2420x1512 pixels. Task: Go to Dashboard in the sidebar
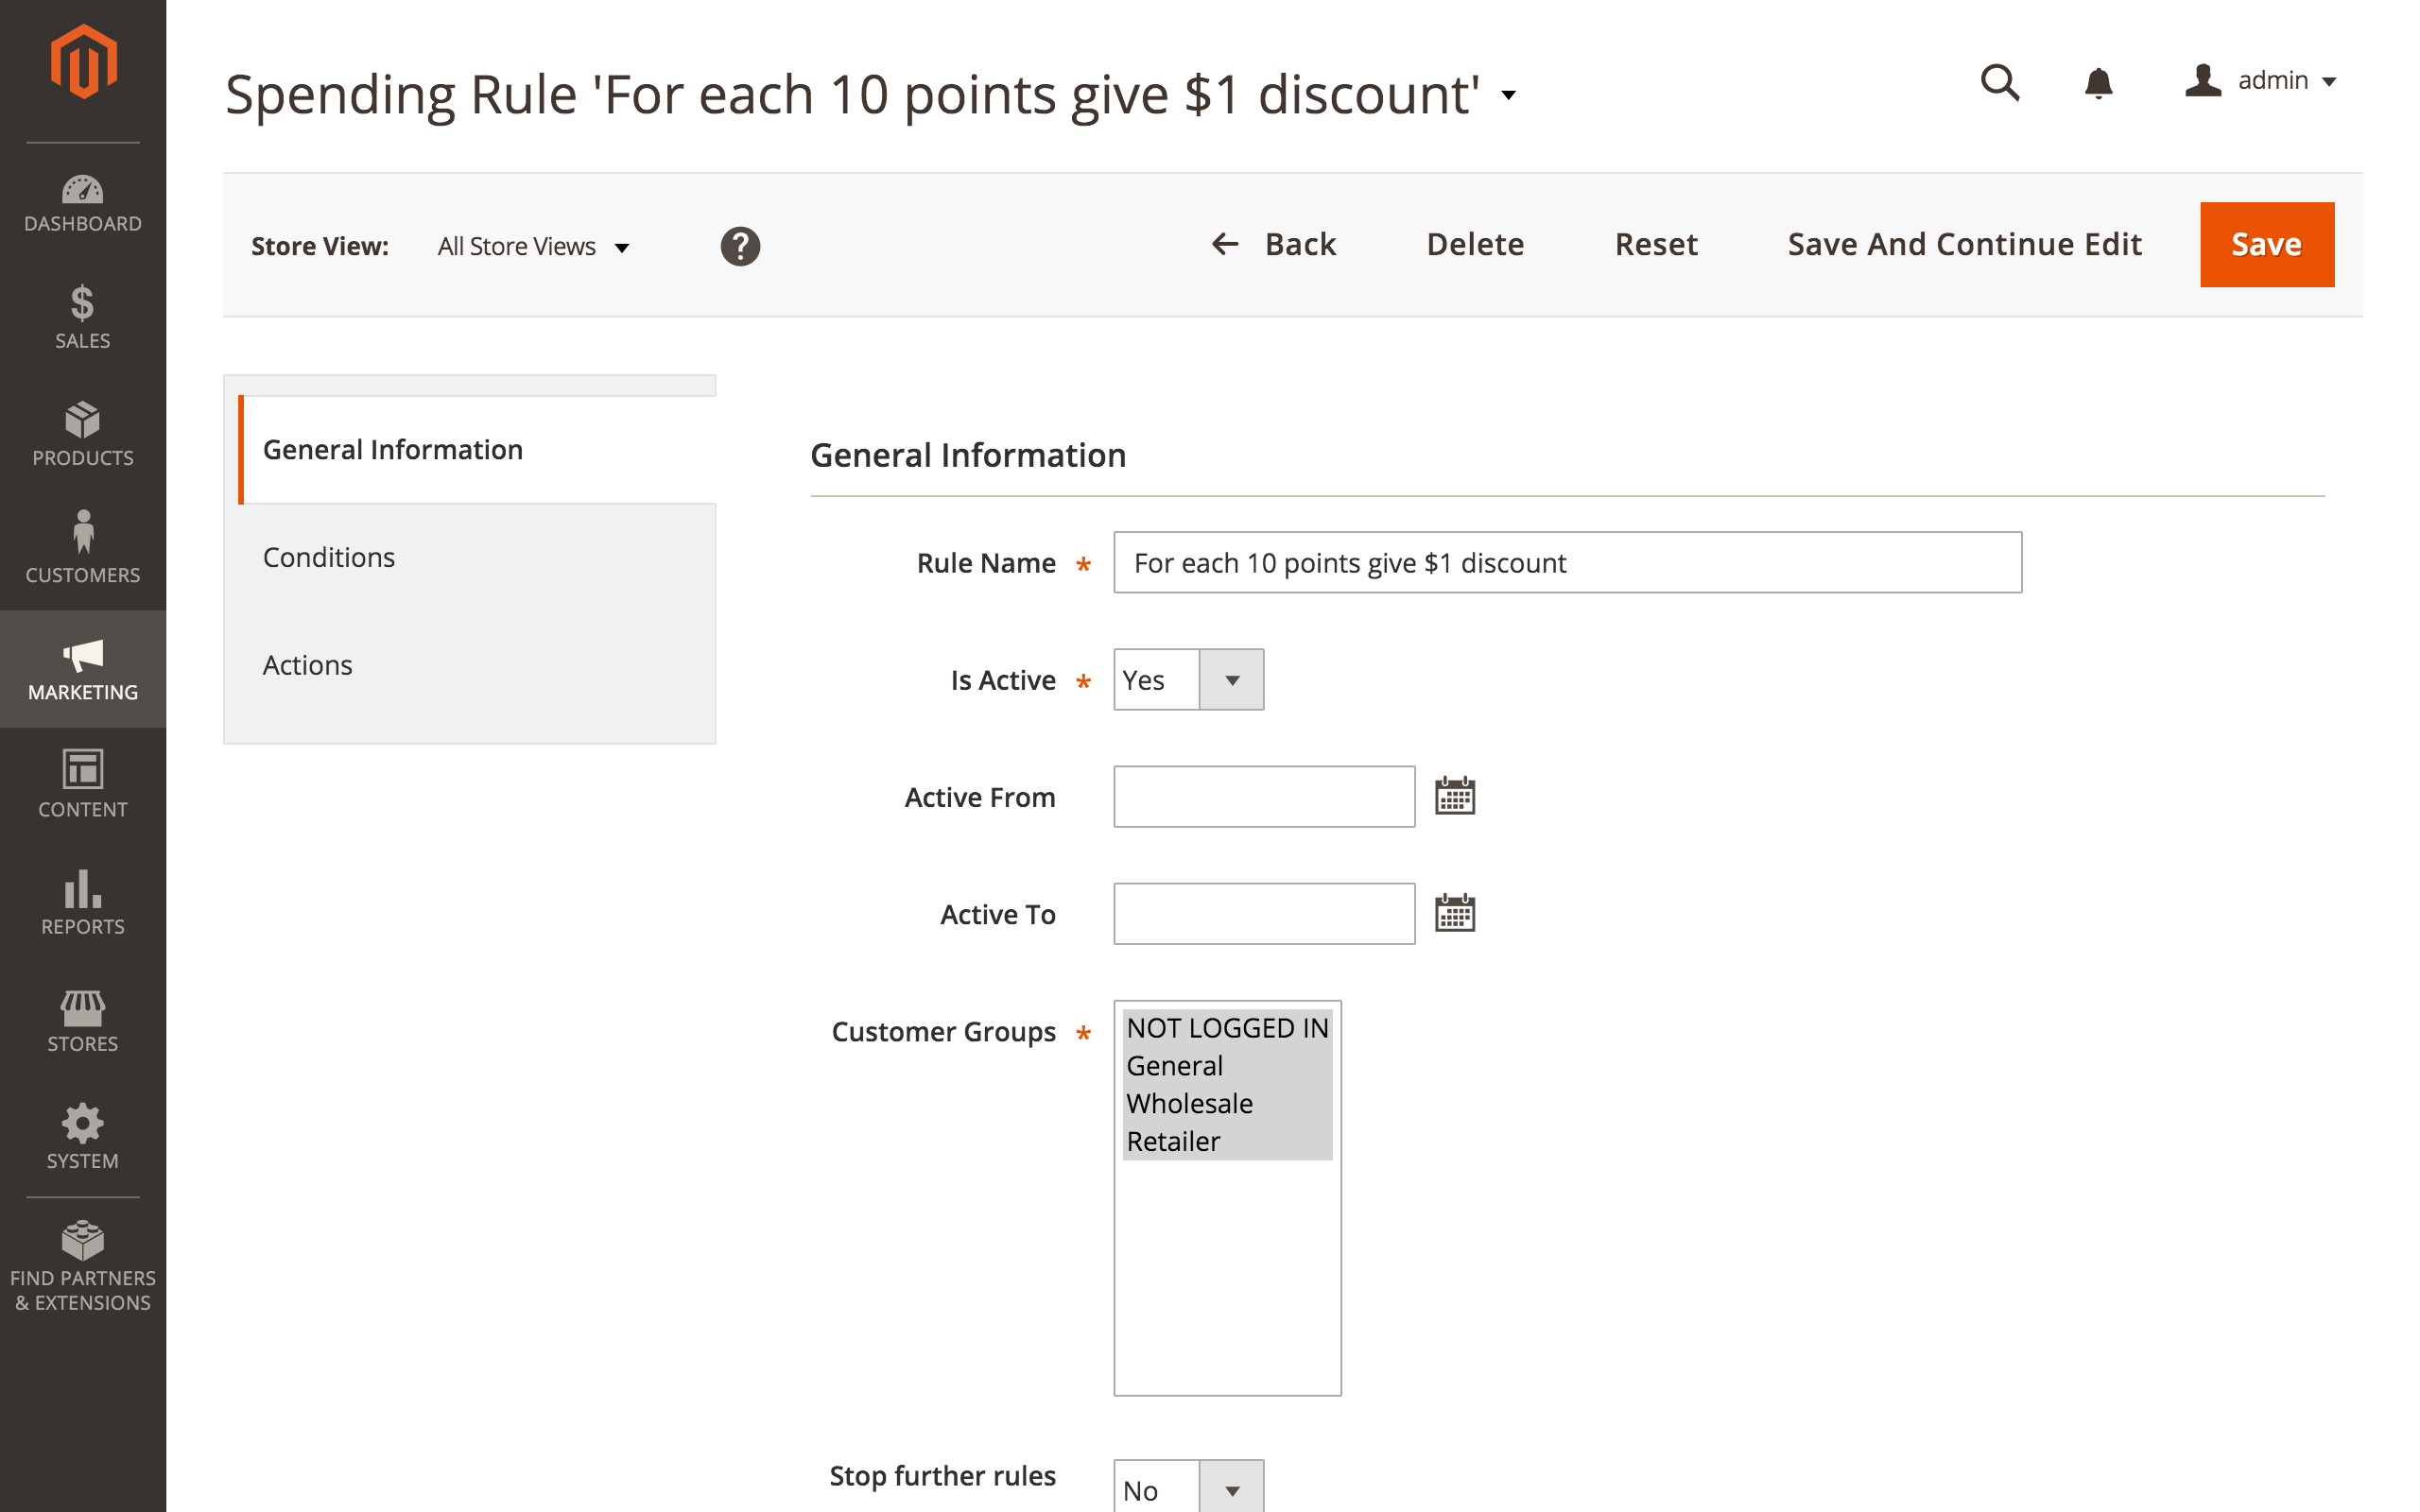[x=83, y=203]
